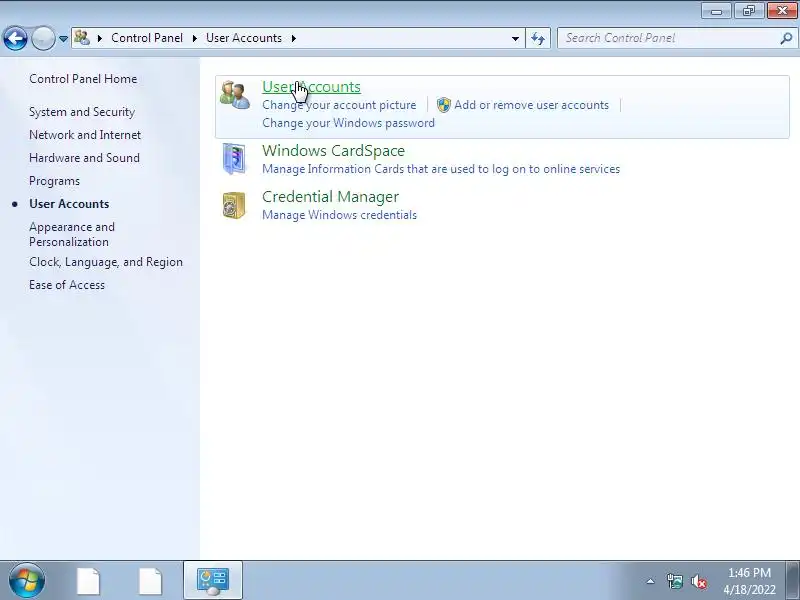Viewport: 800px width, 600px height.
Task: Click the Back navigation arrow button
Action: (x=15, y=38)
